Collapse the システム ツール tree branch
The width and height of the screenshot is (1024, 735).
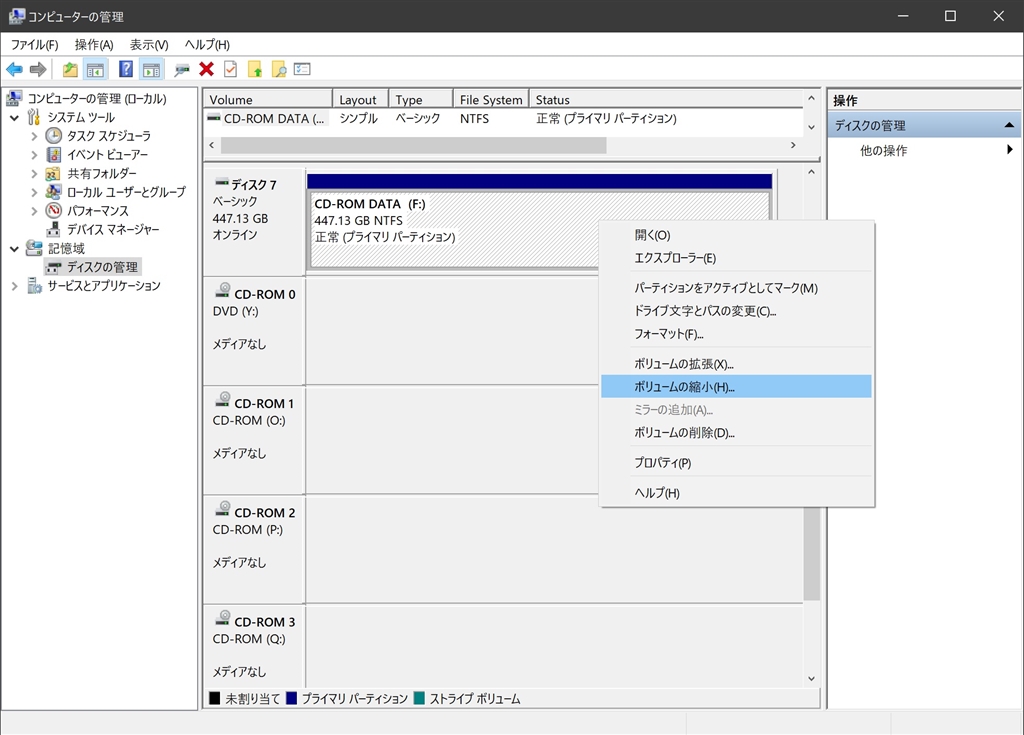[14, 118]
